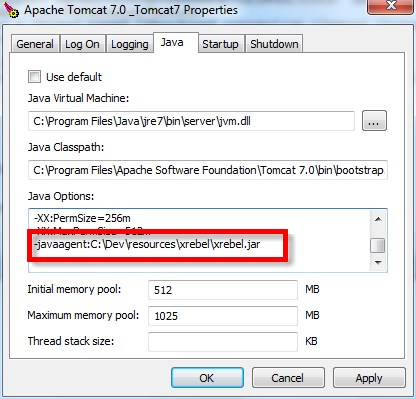Switch to the Startup tab
This screenshot has height=399, width=416.
[220, 44]
